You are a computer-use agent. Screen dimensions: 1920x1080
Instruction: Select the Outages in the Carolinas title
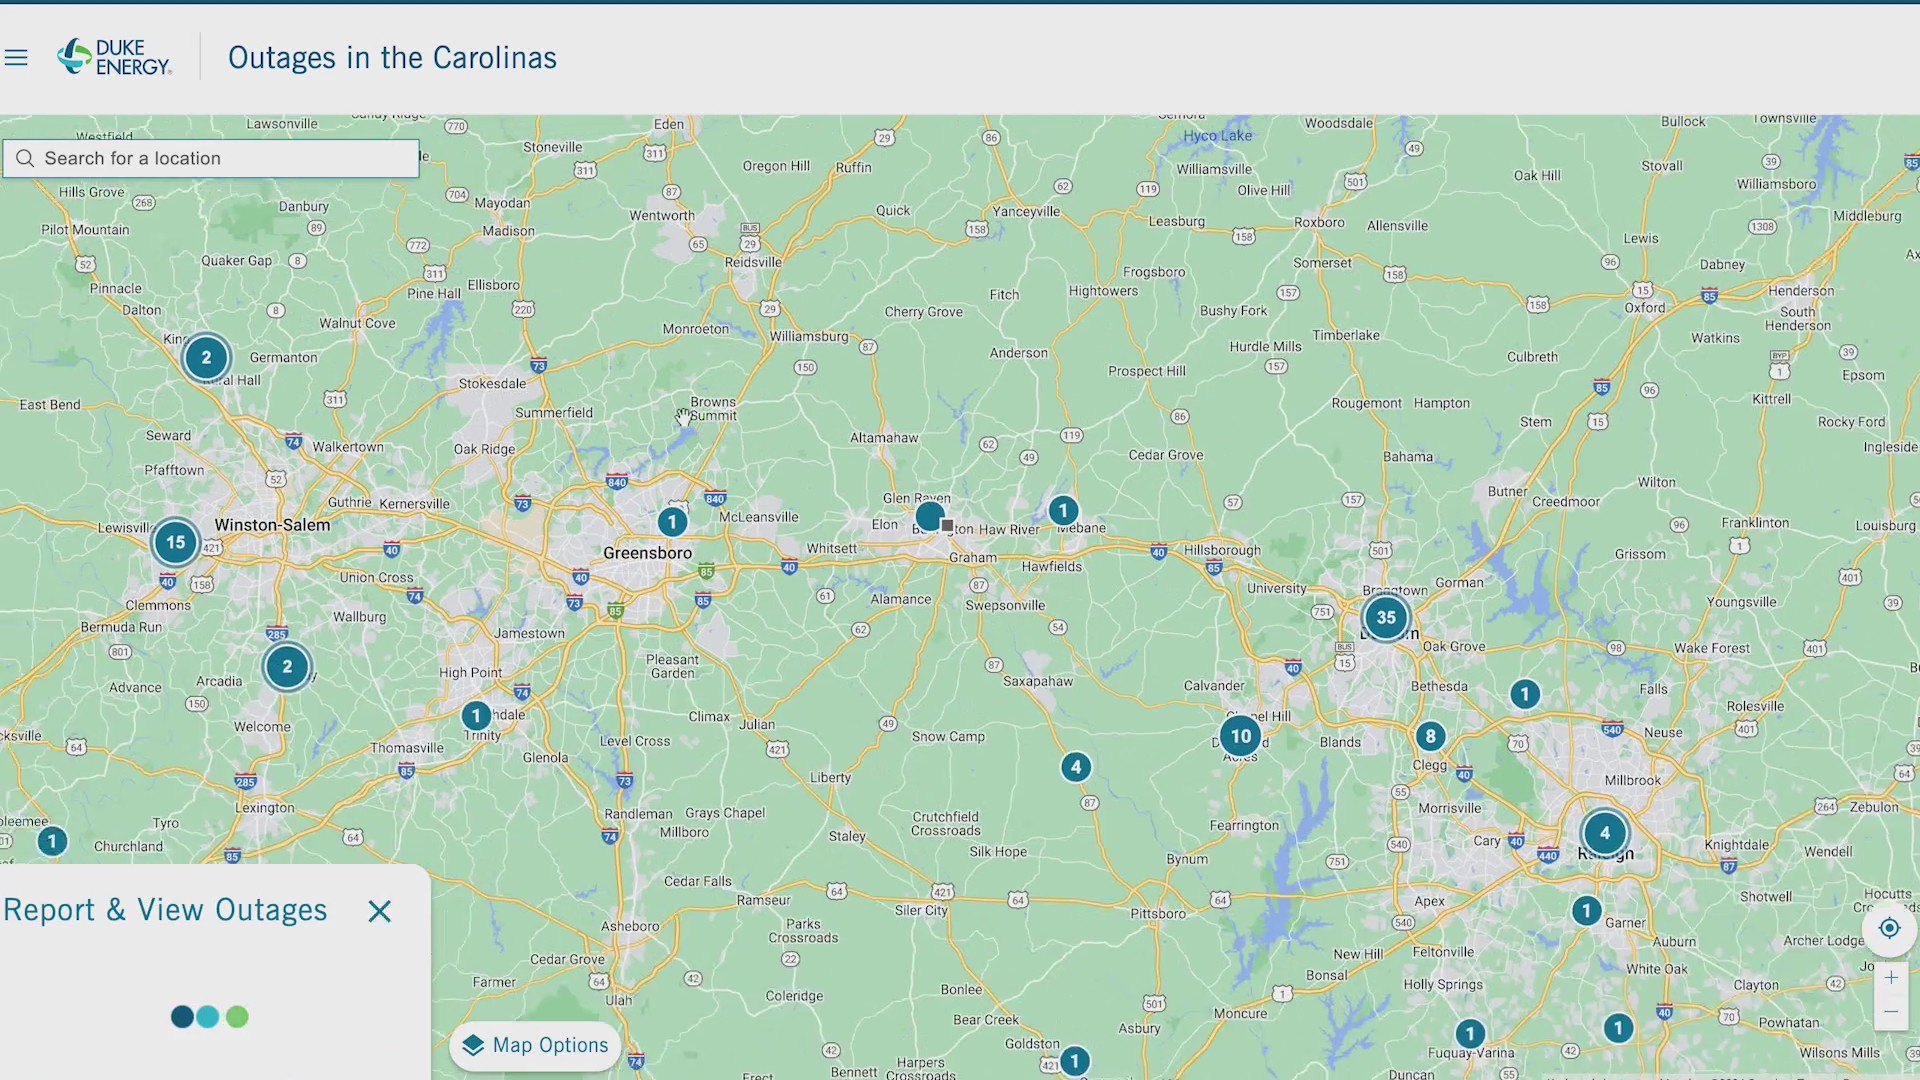click(392, 57)
